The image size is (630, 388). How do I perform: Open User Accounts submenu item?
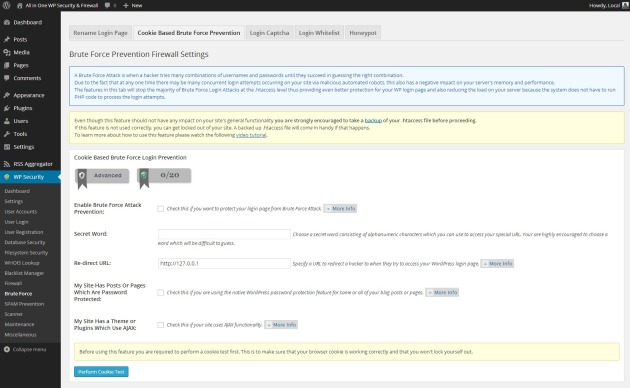pyautogui.click(x=20, y=212)
